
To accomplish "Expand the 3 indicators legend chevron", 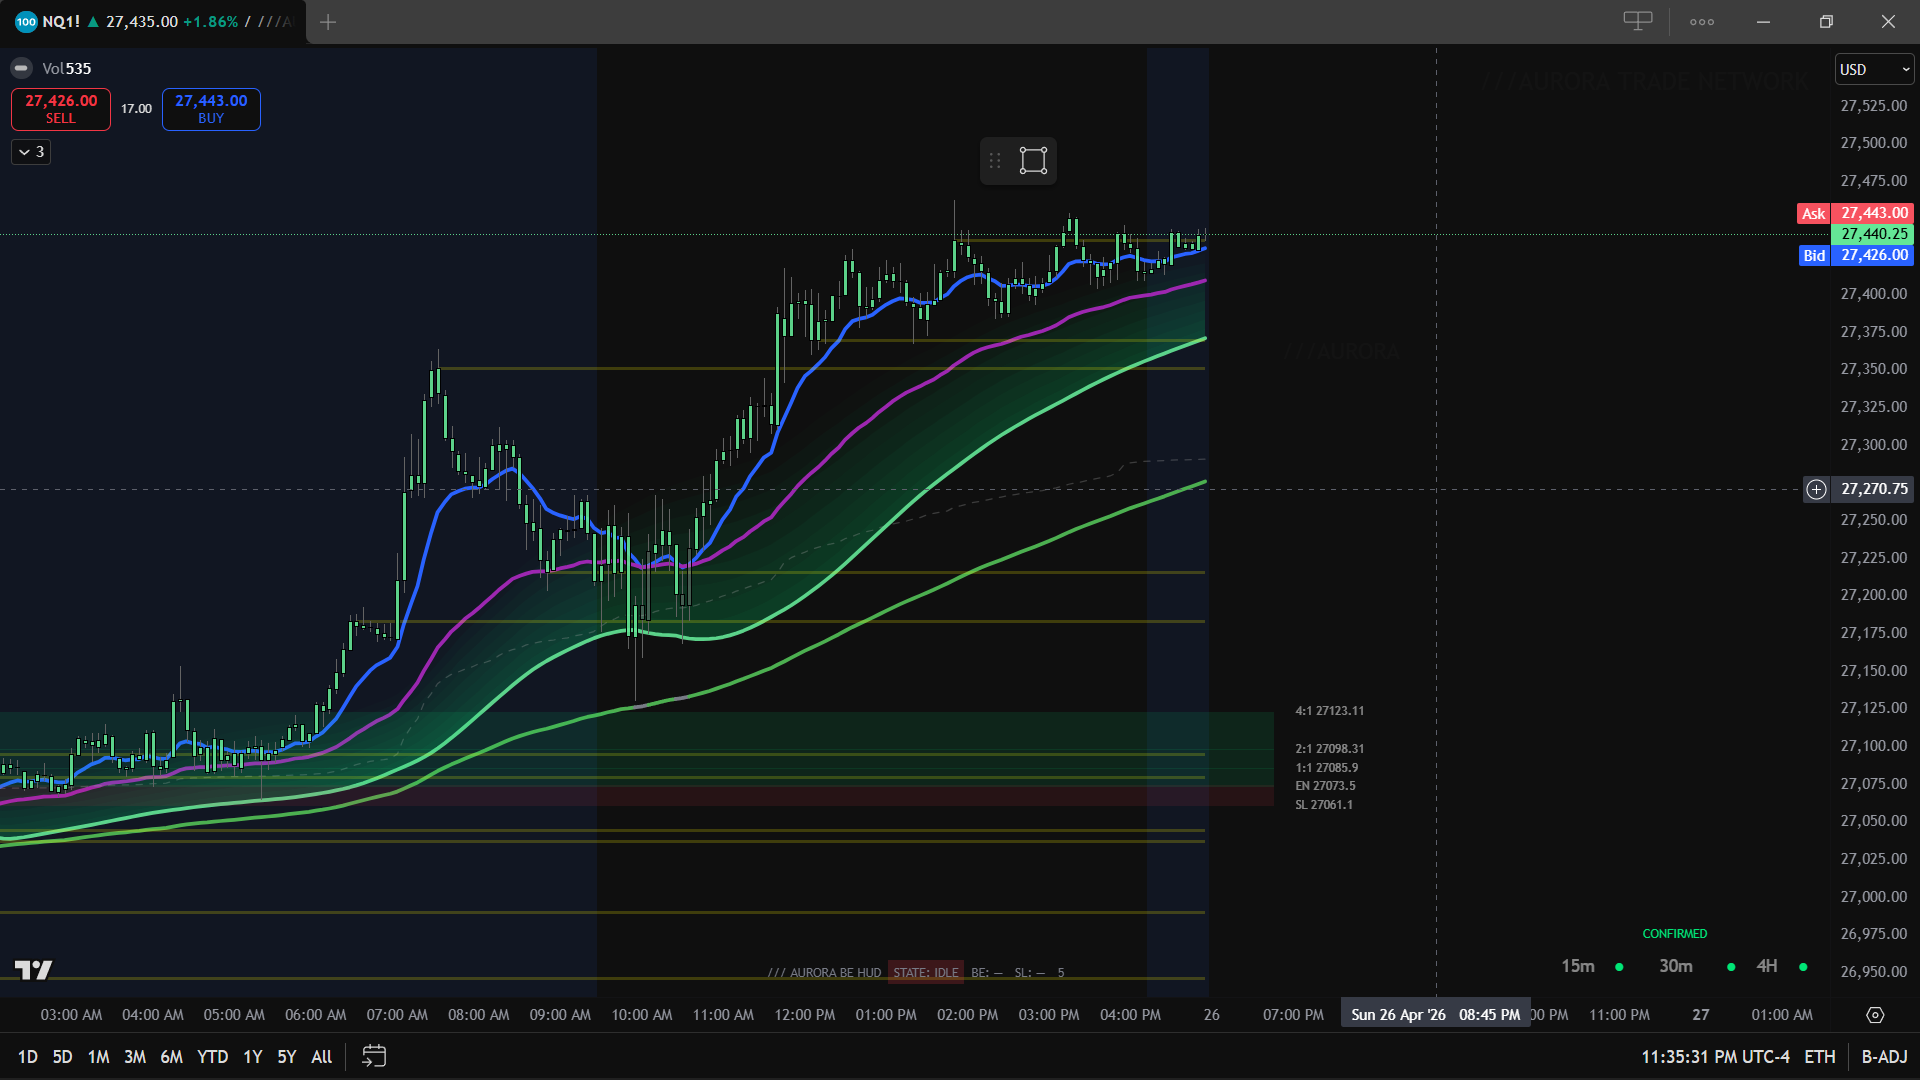I will click(31, 152).
